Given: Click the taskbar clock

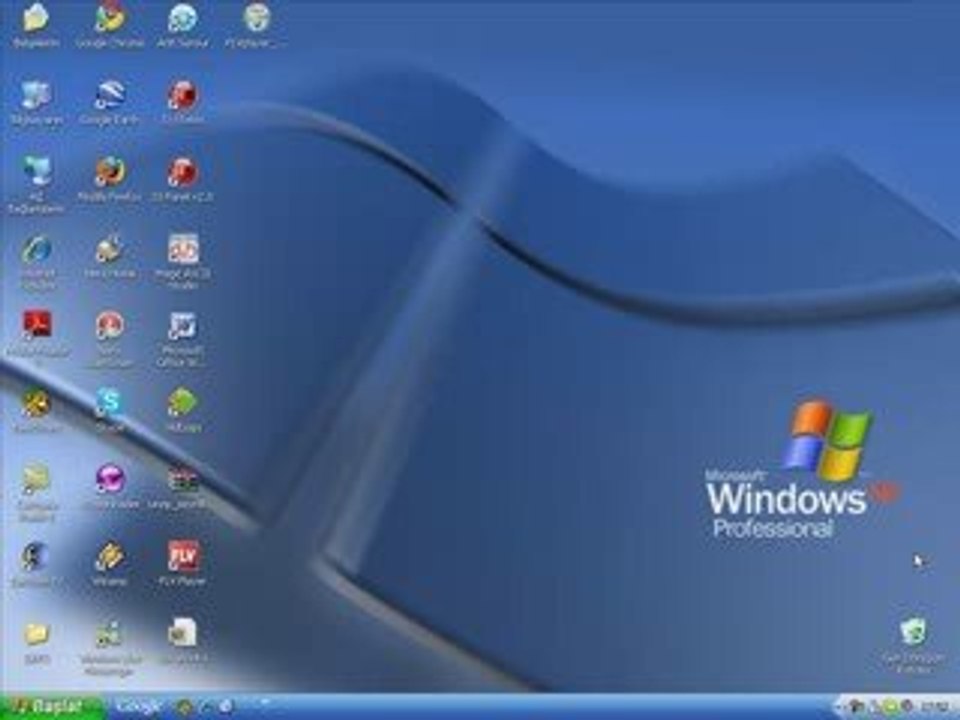Looking at the screenshot, I should pos(936,707).
